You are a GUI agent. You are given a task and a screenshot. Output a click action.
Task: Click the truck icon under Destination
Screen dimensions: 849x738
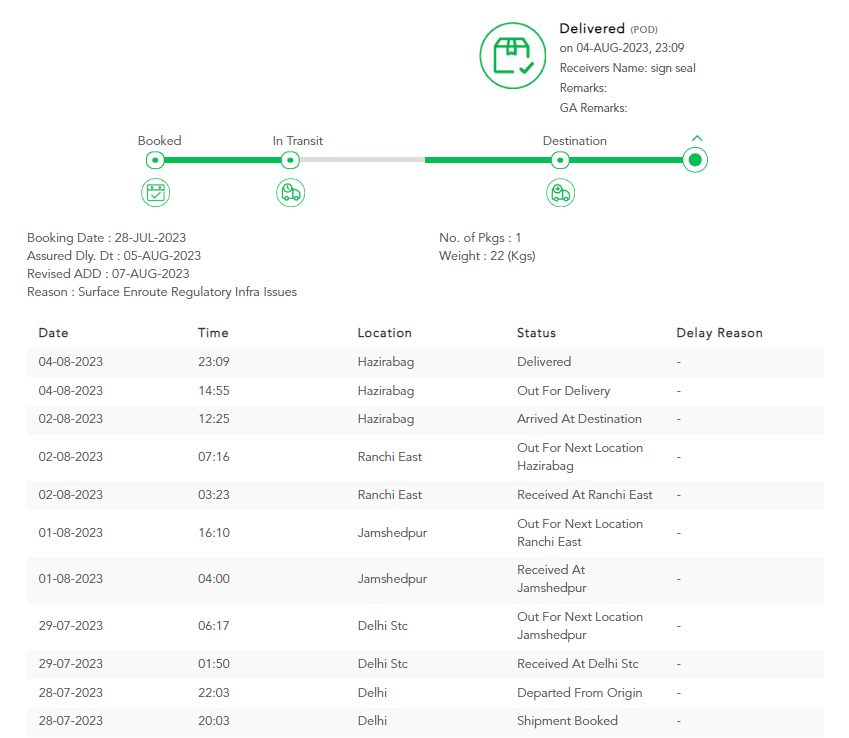560,192
